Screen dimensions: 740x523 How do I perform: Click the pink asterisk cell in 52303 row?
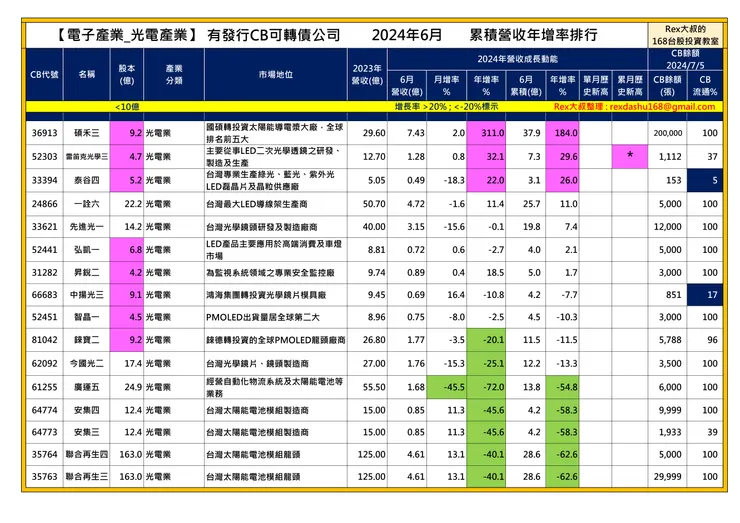630,157
